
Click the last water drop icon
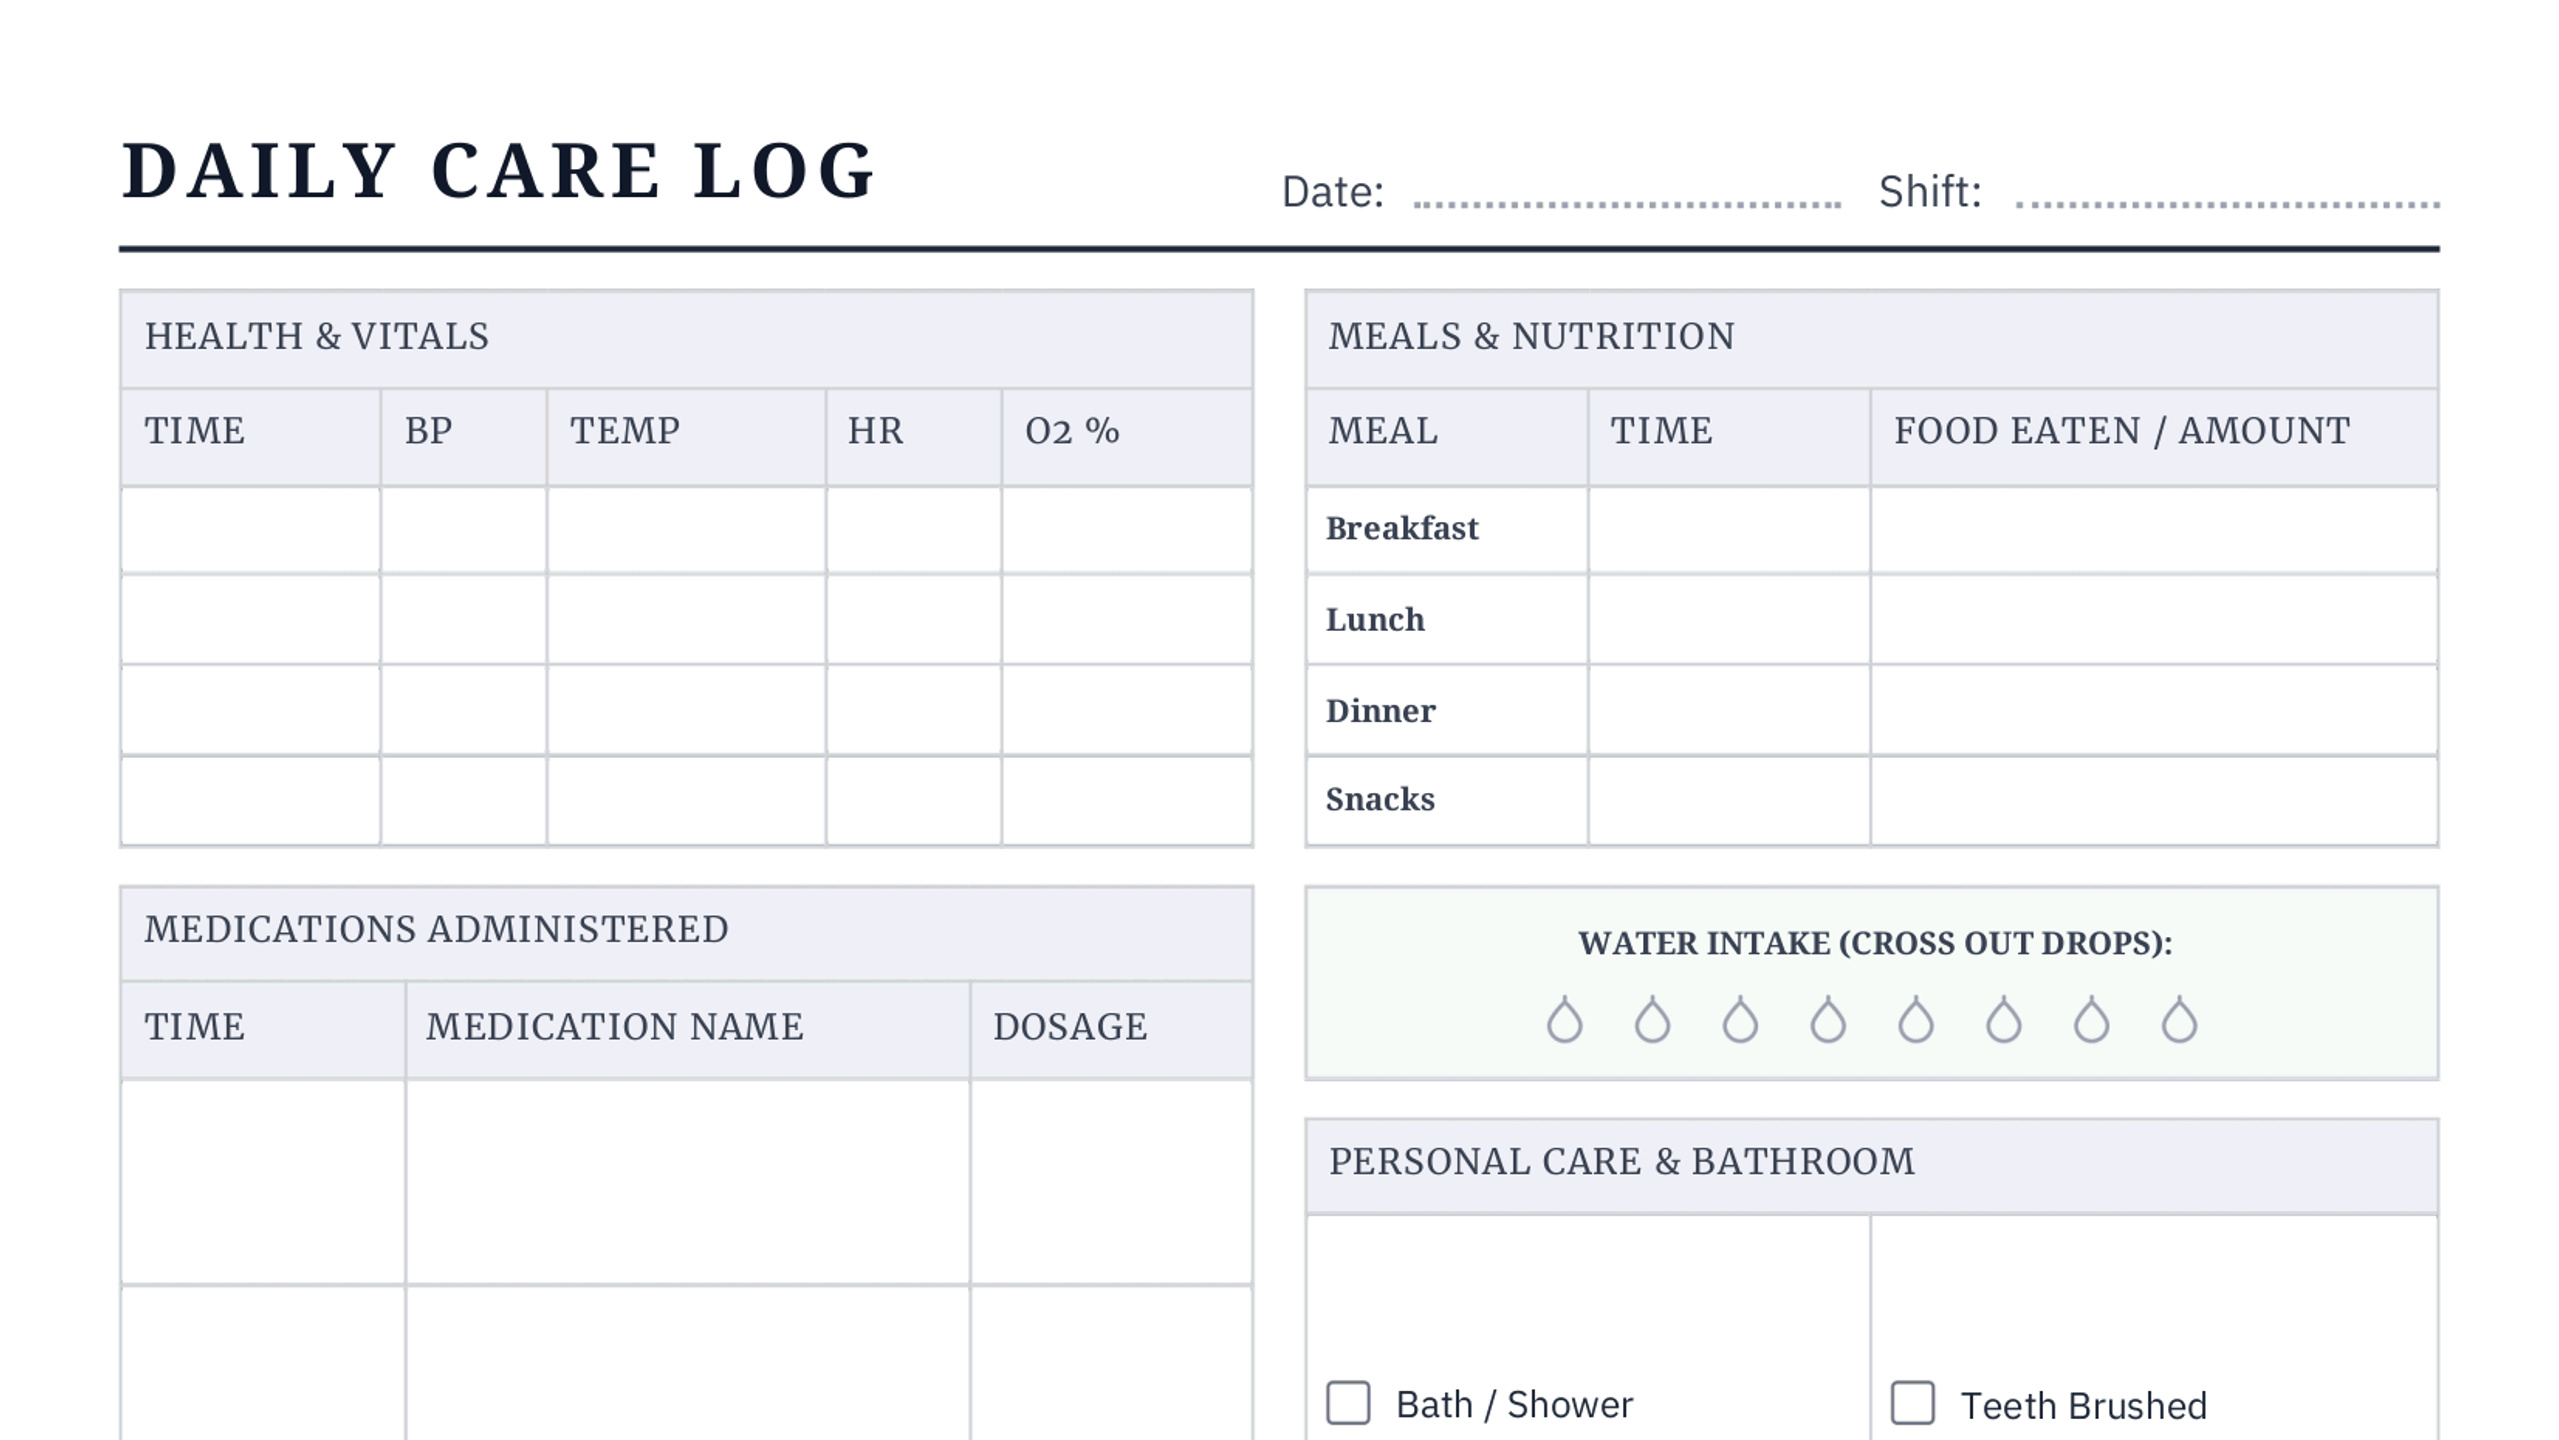click(x=2179, y=1020)
